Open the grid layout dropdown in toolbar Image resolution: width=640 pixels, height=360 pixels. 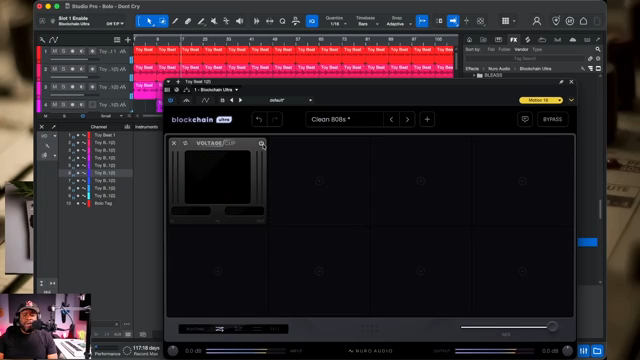(508, 21)
